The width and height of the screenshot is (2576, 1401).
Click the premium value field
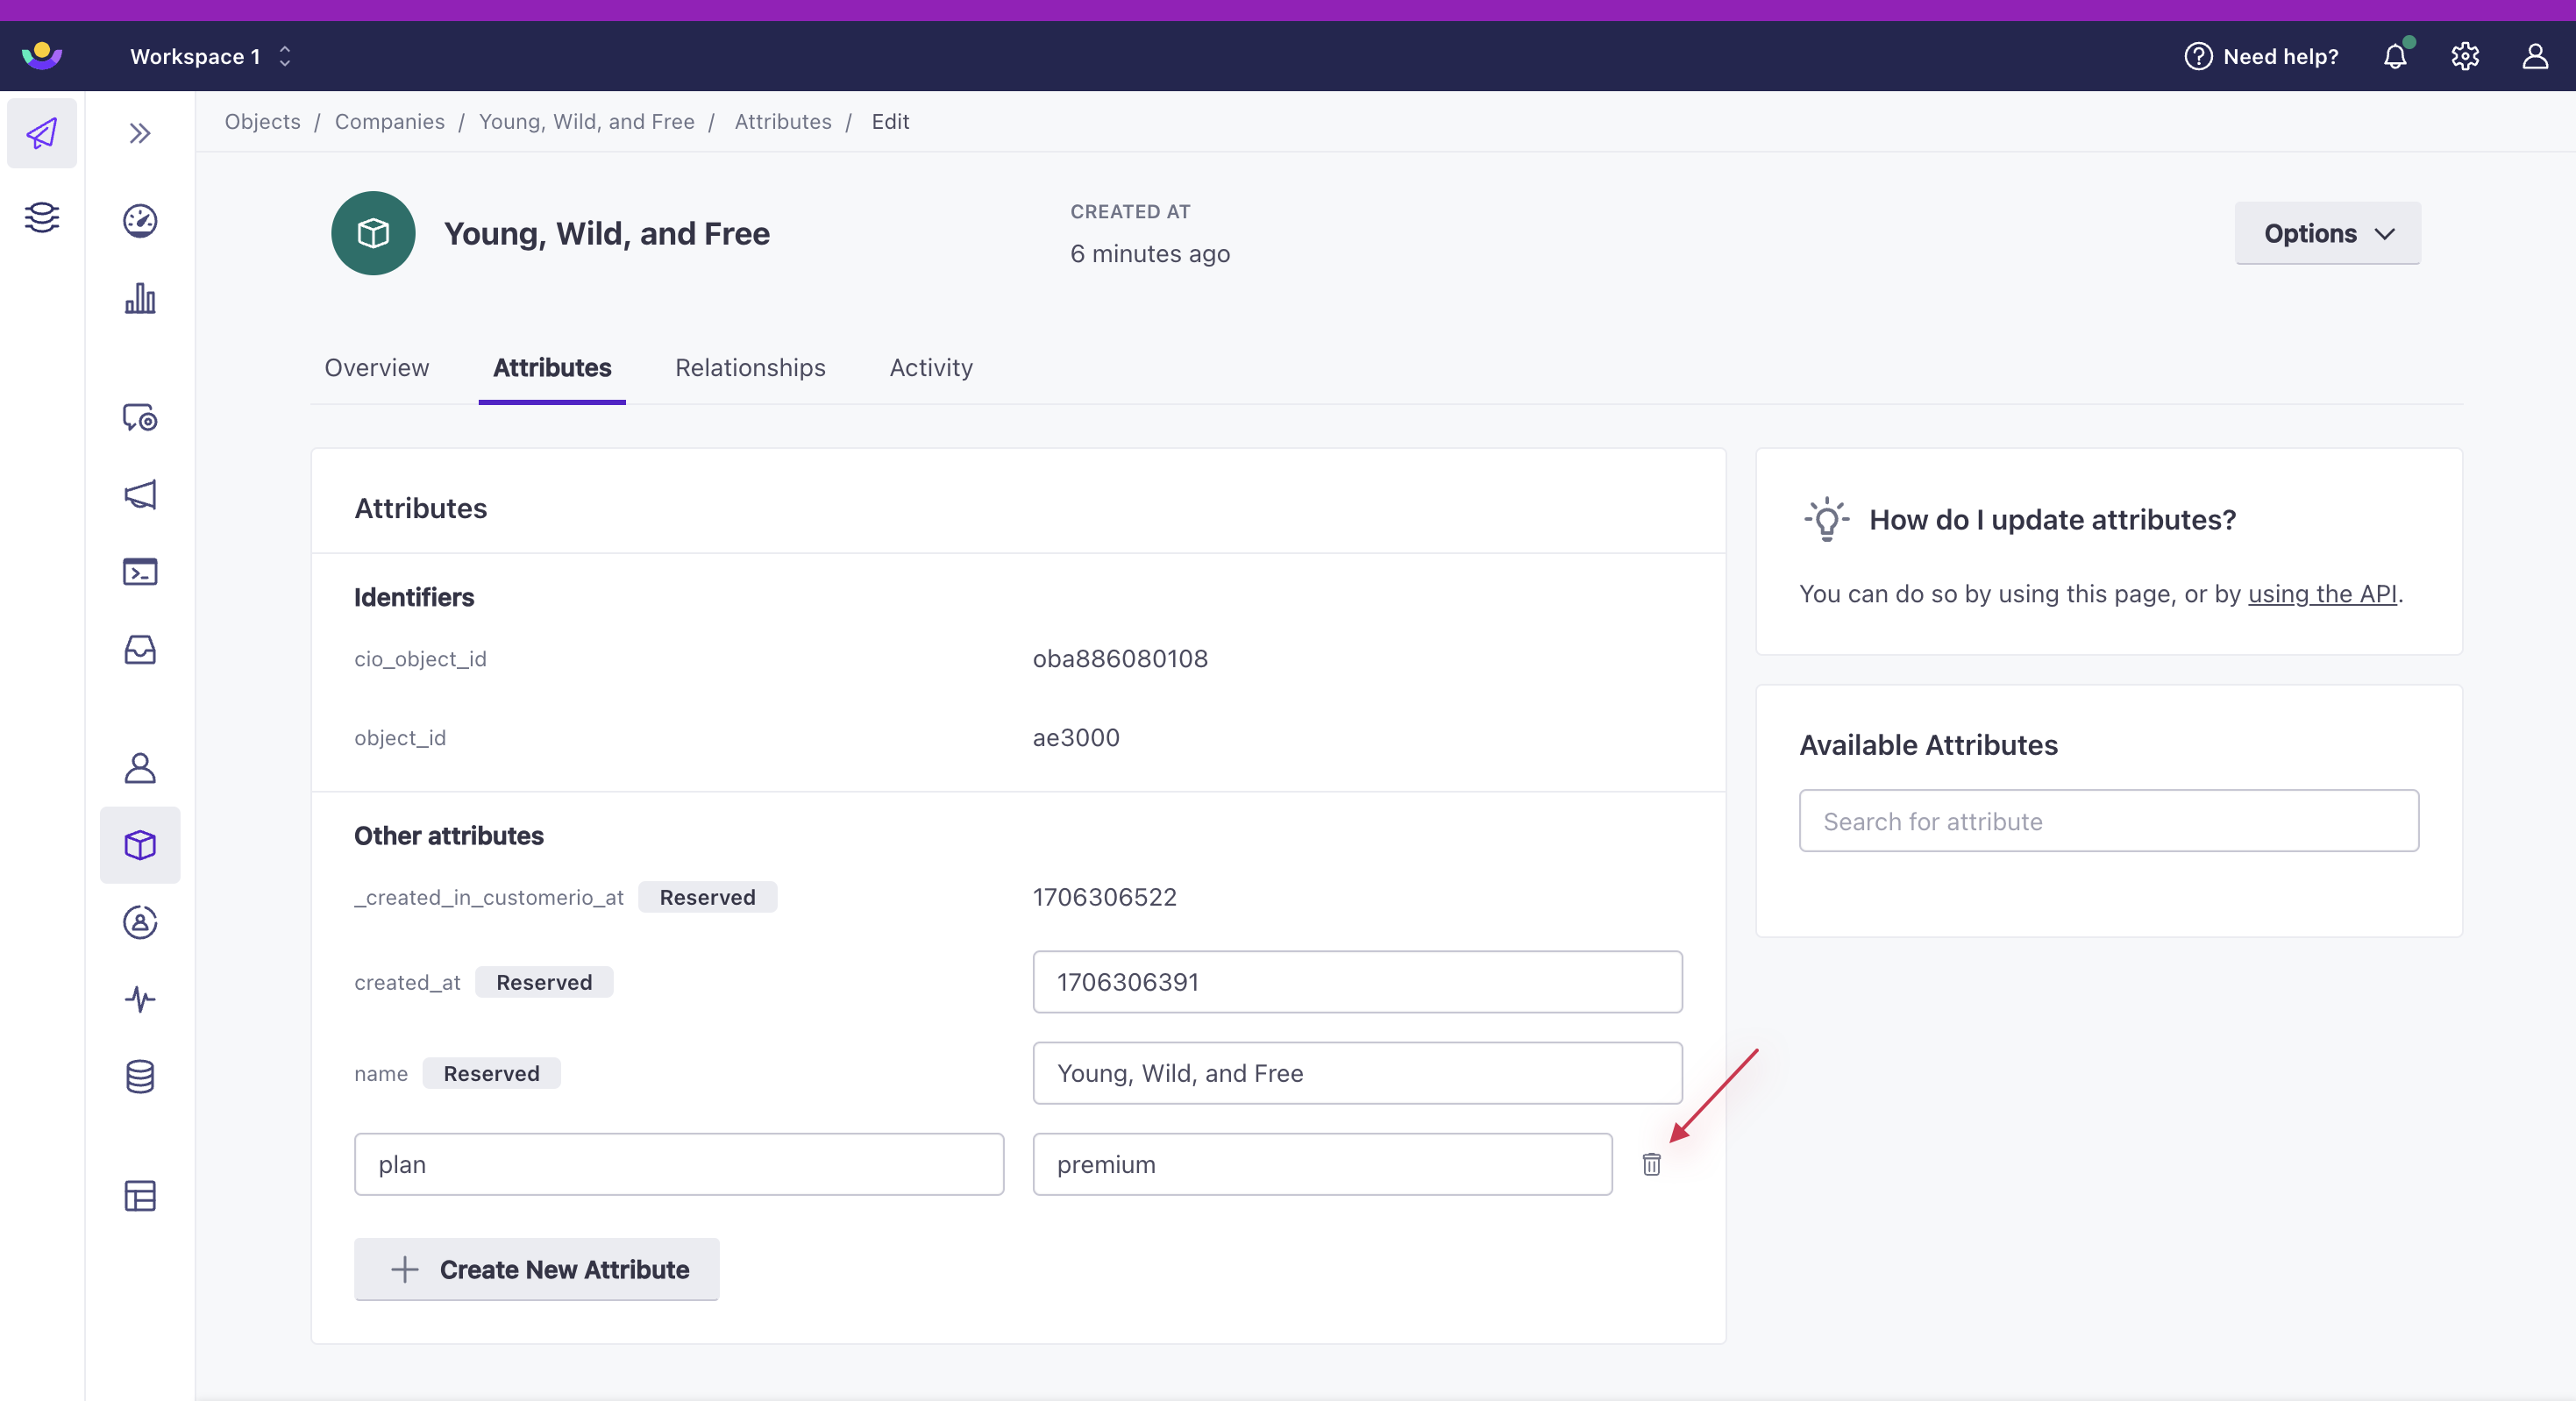1322,1164
